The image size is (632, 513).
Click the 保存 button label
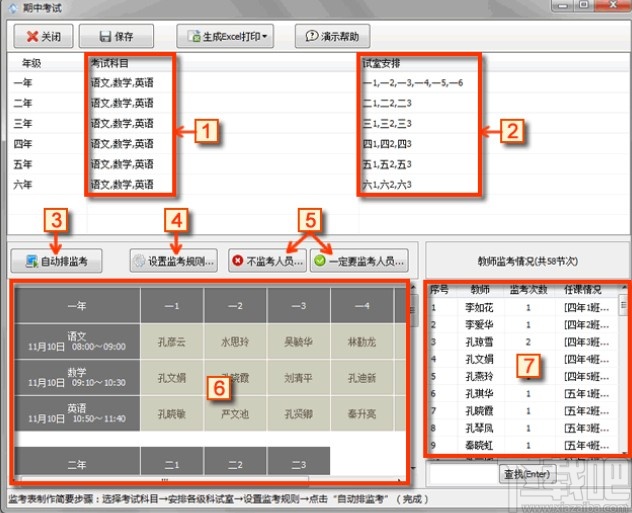click(x=124, y=37)
